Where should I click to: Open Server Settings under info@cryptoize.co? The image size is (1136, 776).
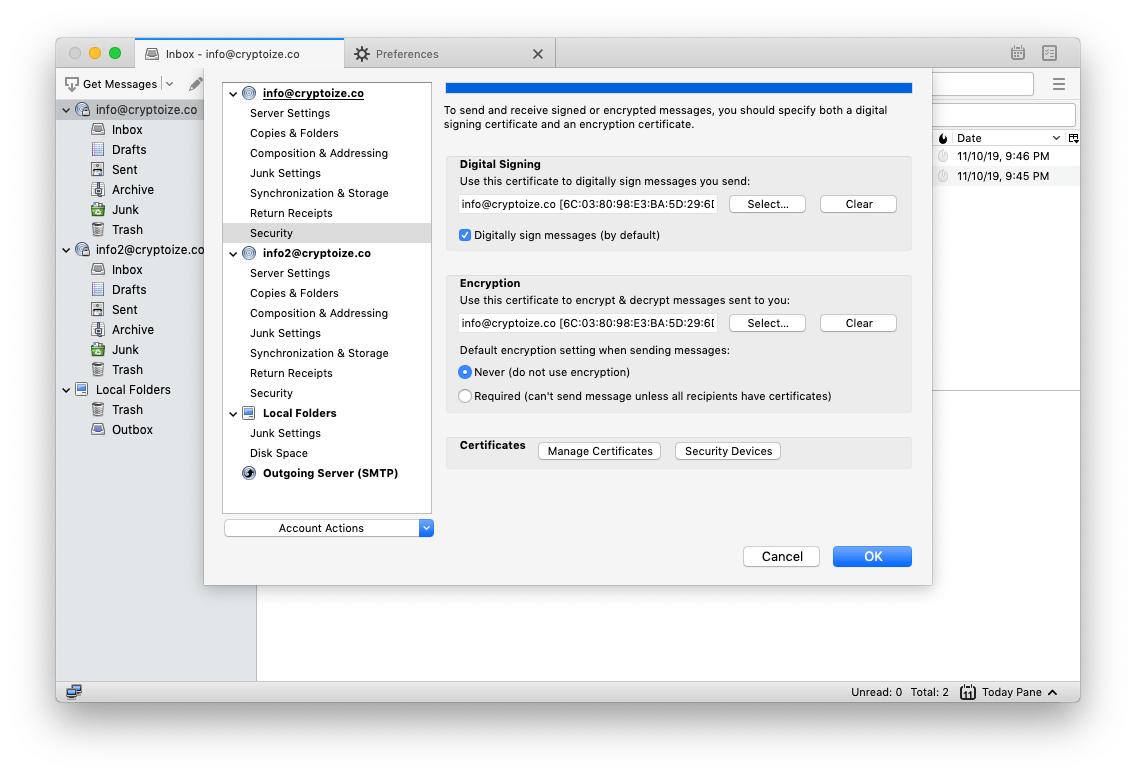290,113
